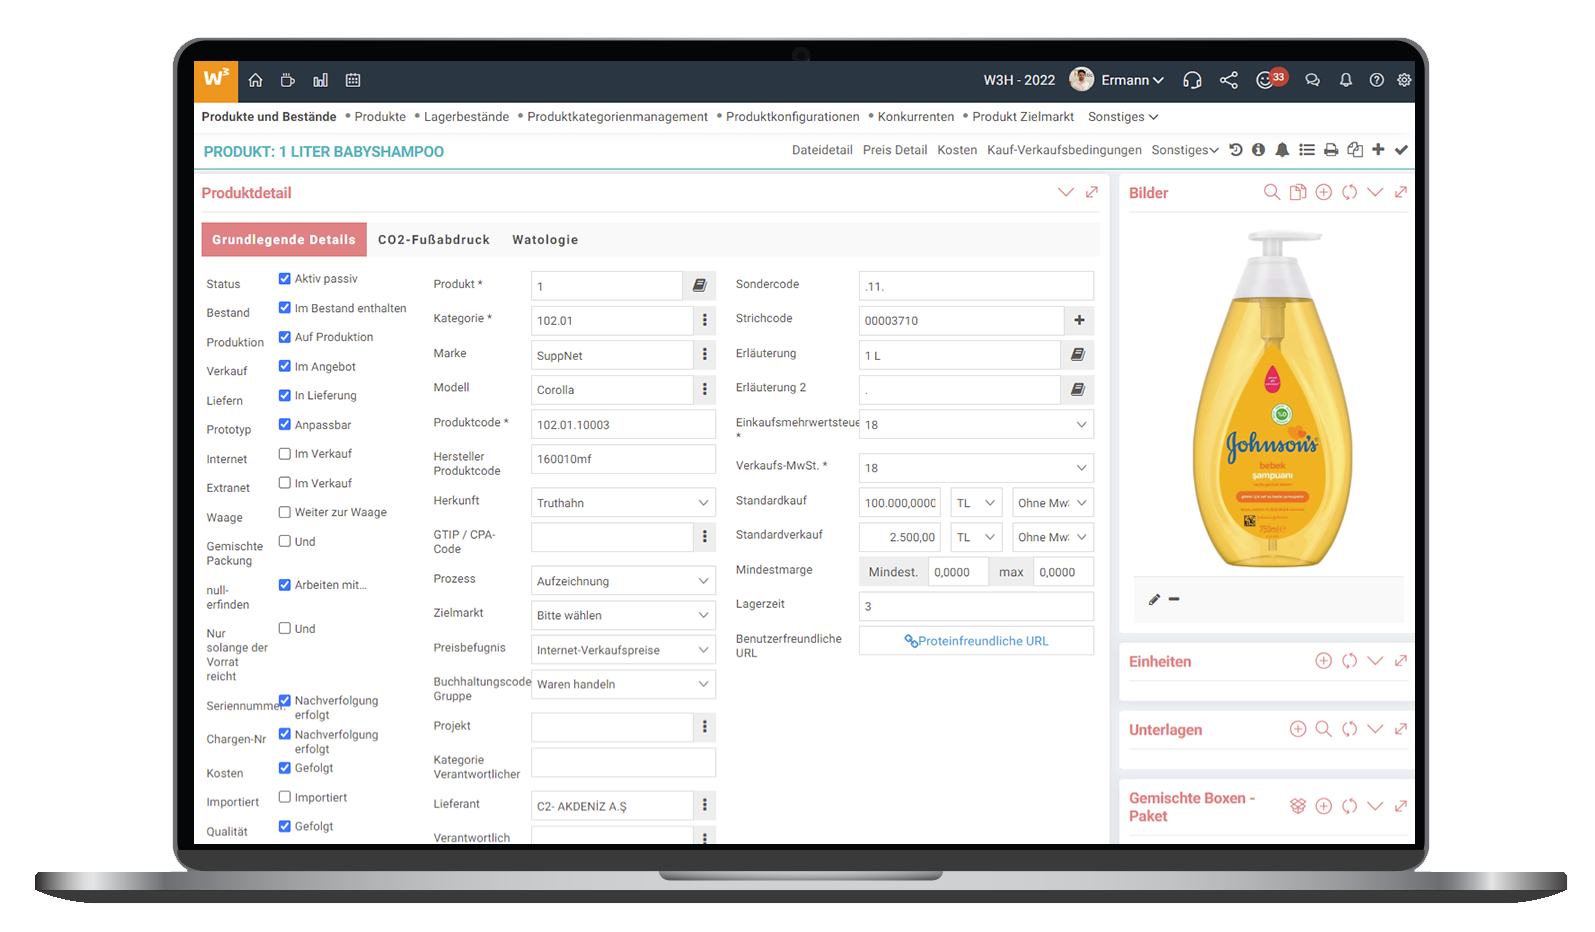Open the Dateidetail link
Screen dimensions: 1595x932
pos(822,150)
